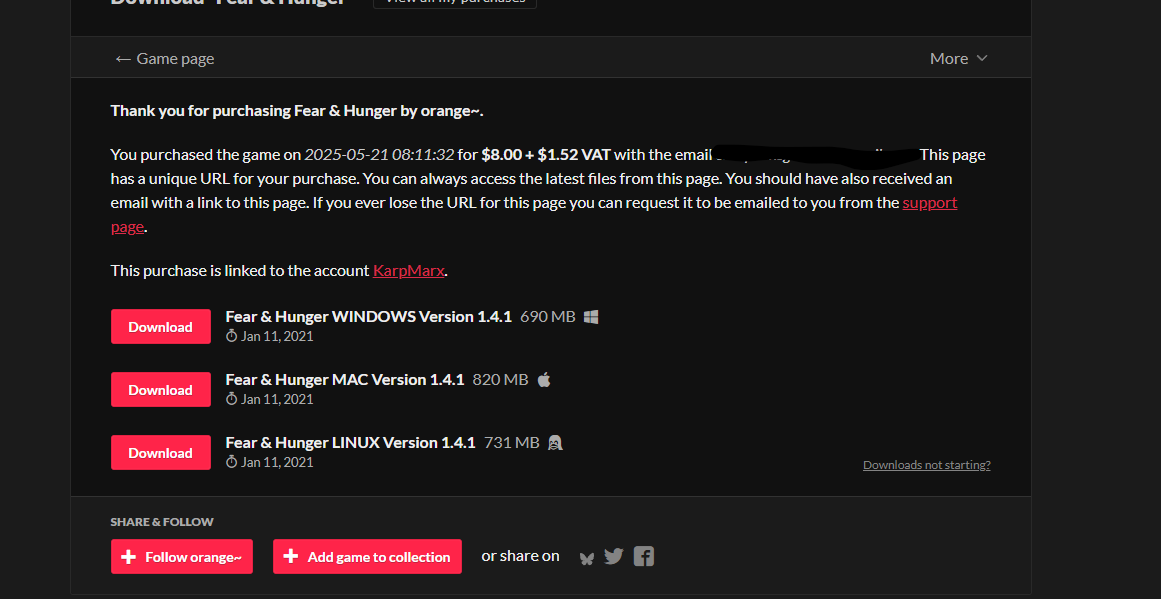Click the Apple platform icon
1161x599 pixels.
[544, 380]
